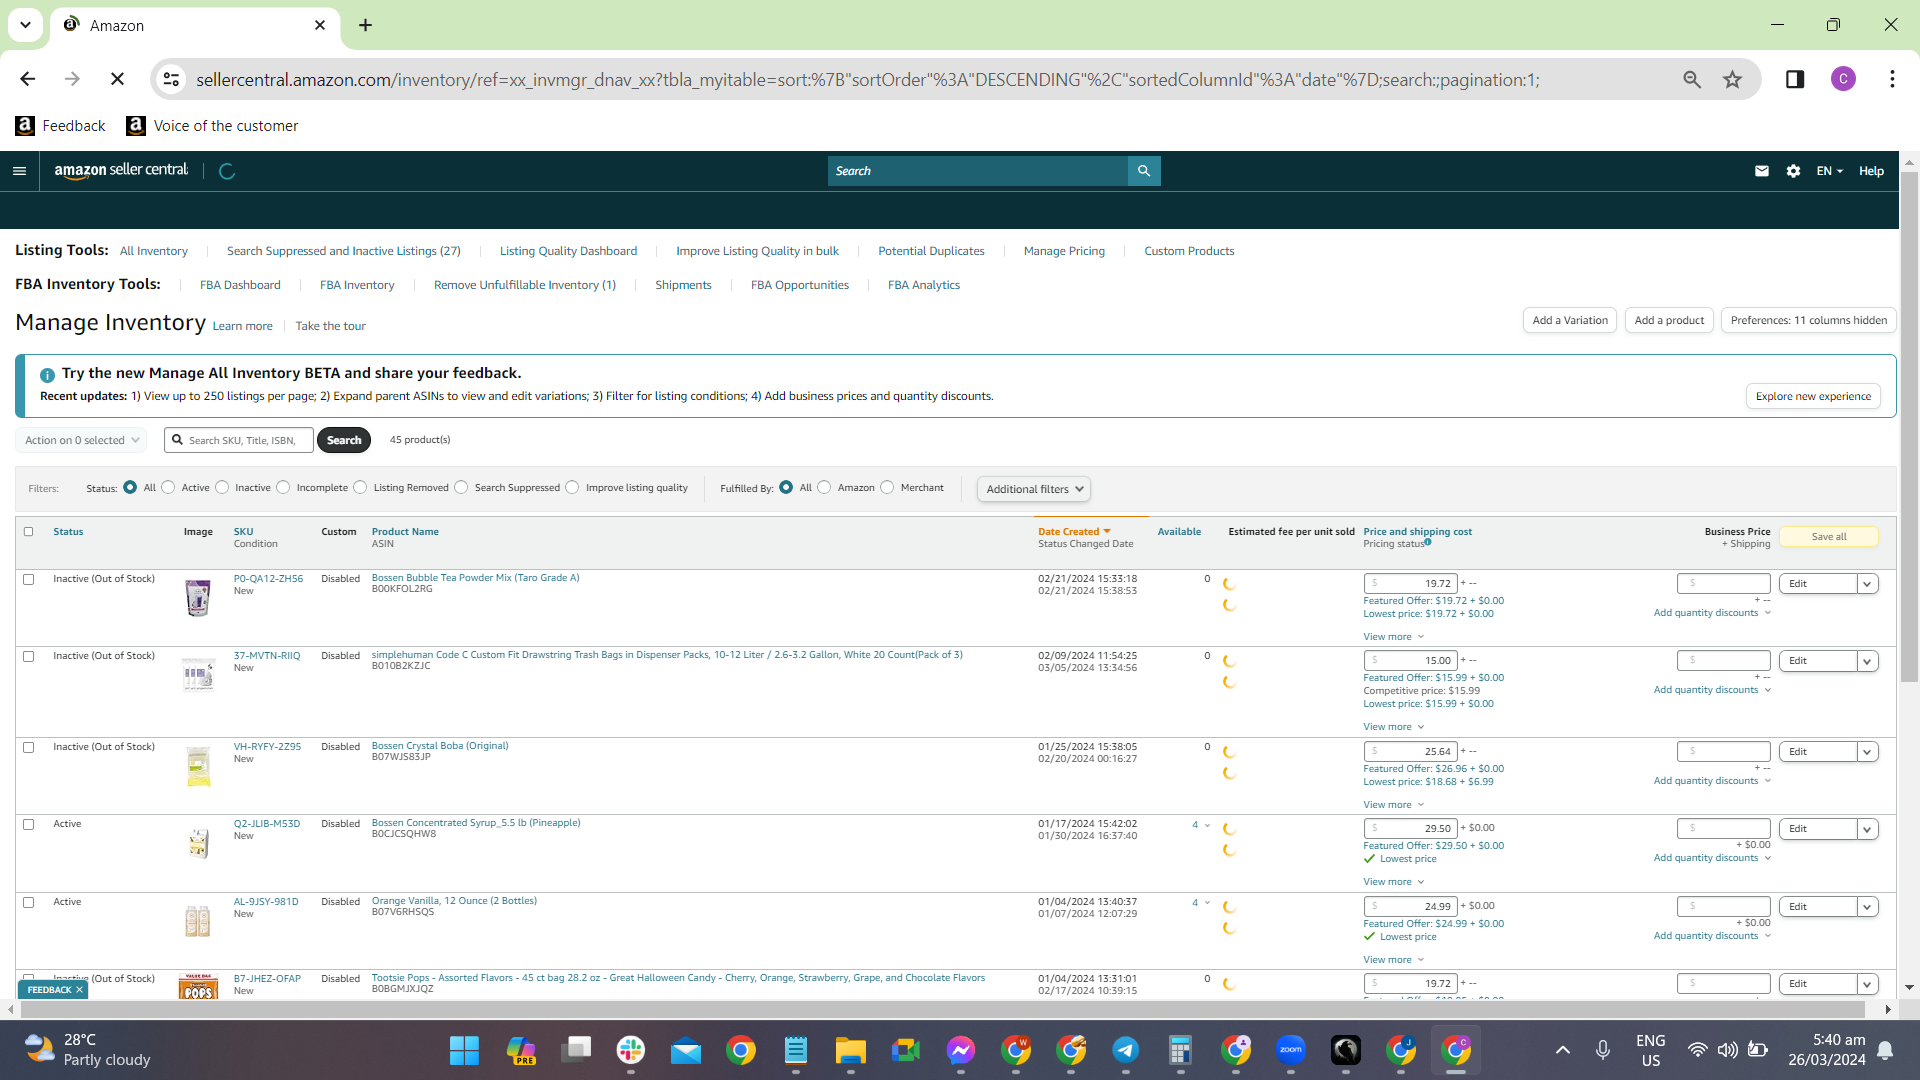
Task: Filter status by Active radio button
Action: [x=168, y=488]
